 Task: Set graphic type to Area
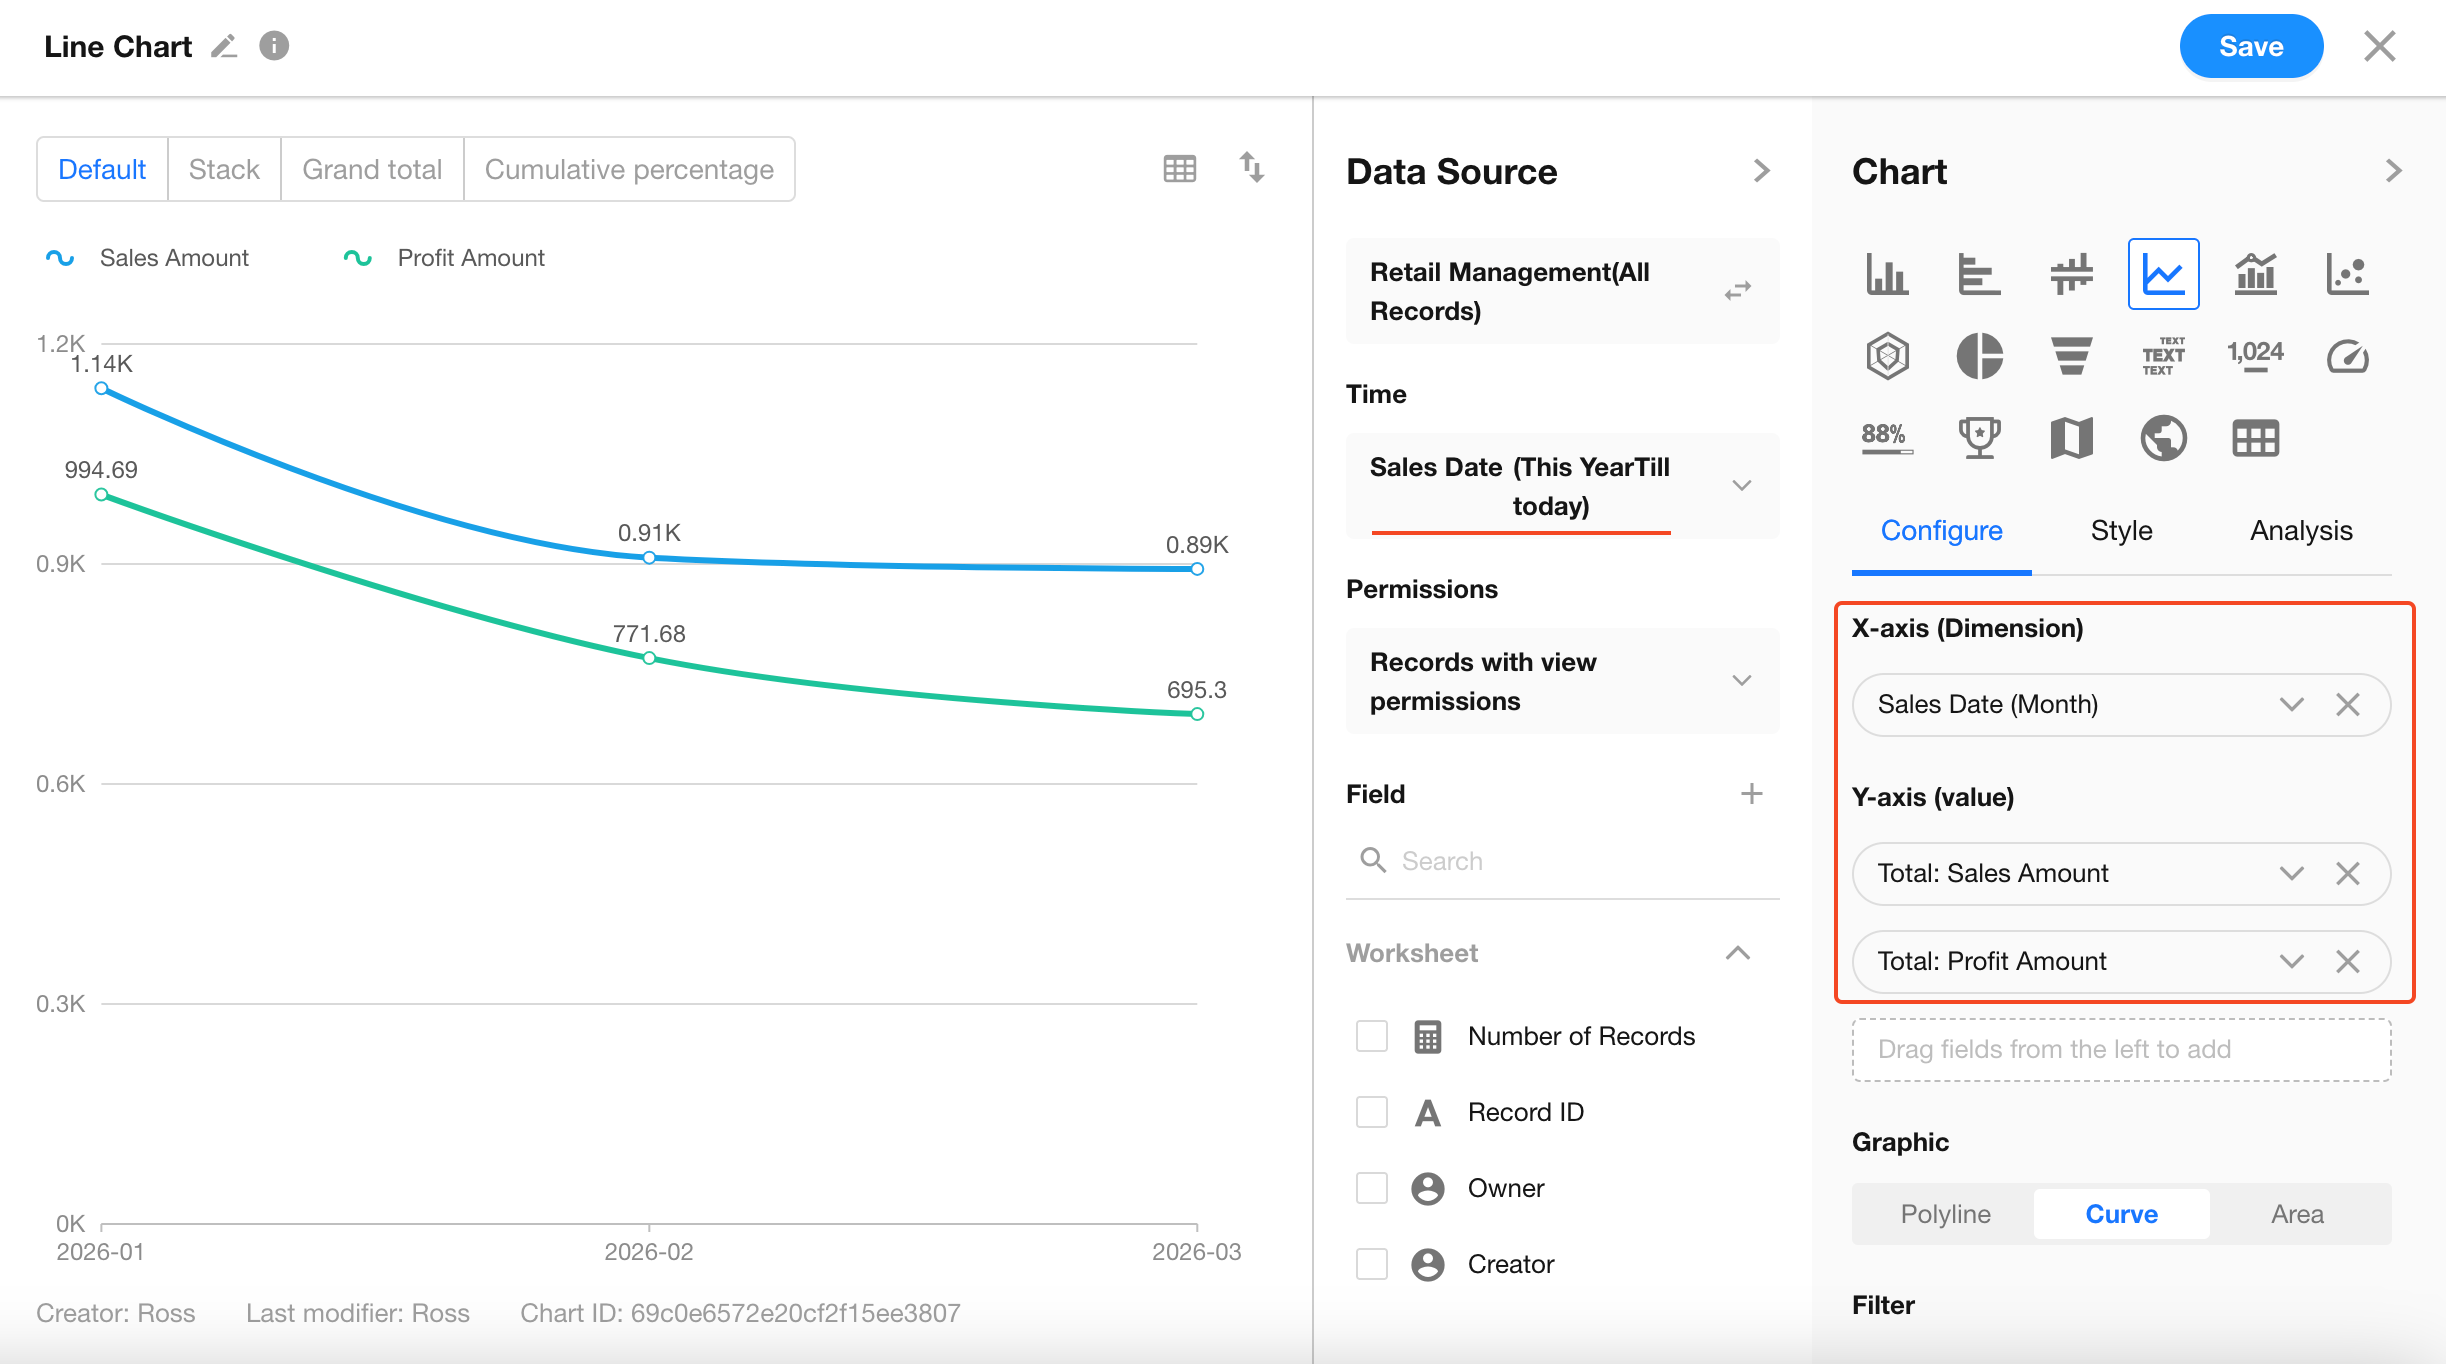pos(2297,1214)
